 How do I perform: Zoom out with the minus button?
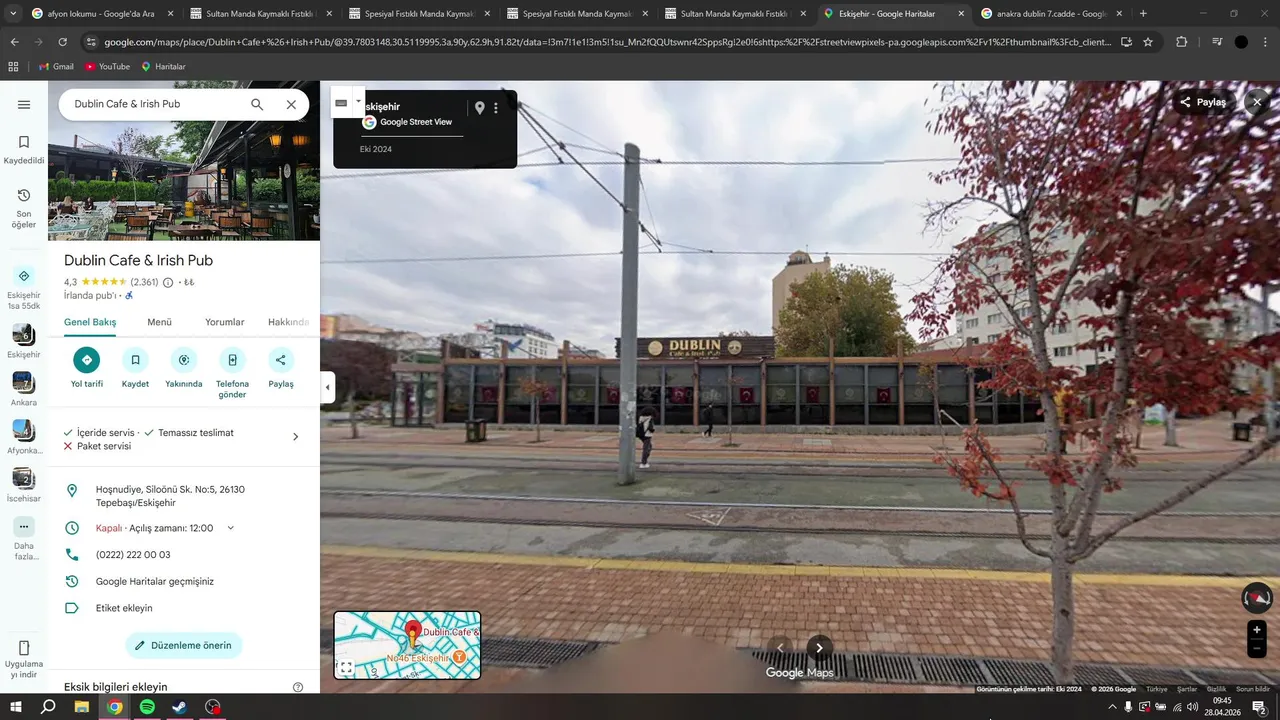tap(1257, 649)
